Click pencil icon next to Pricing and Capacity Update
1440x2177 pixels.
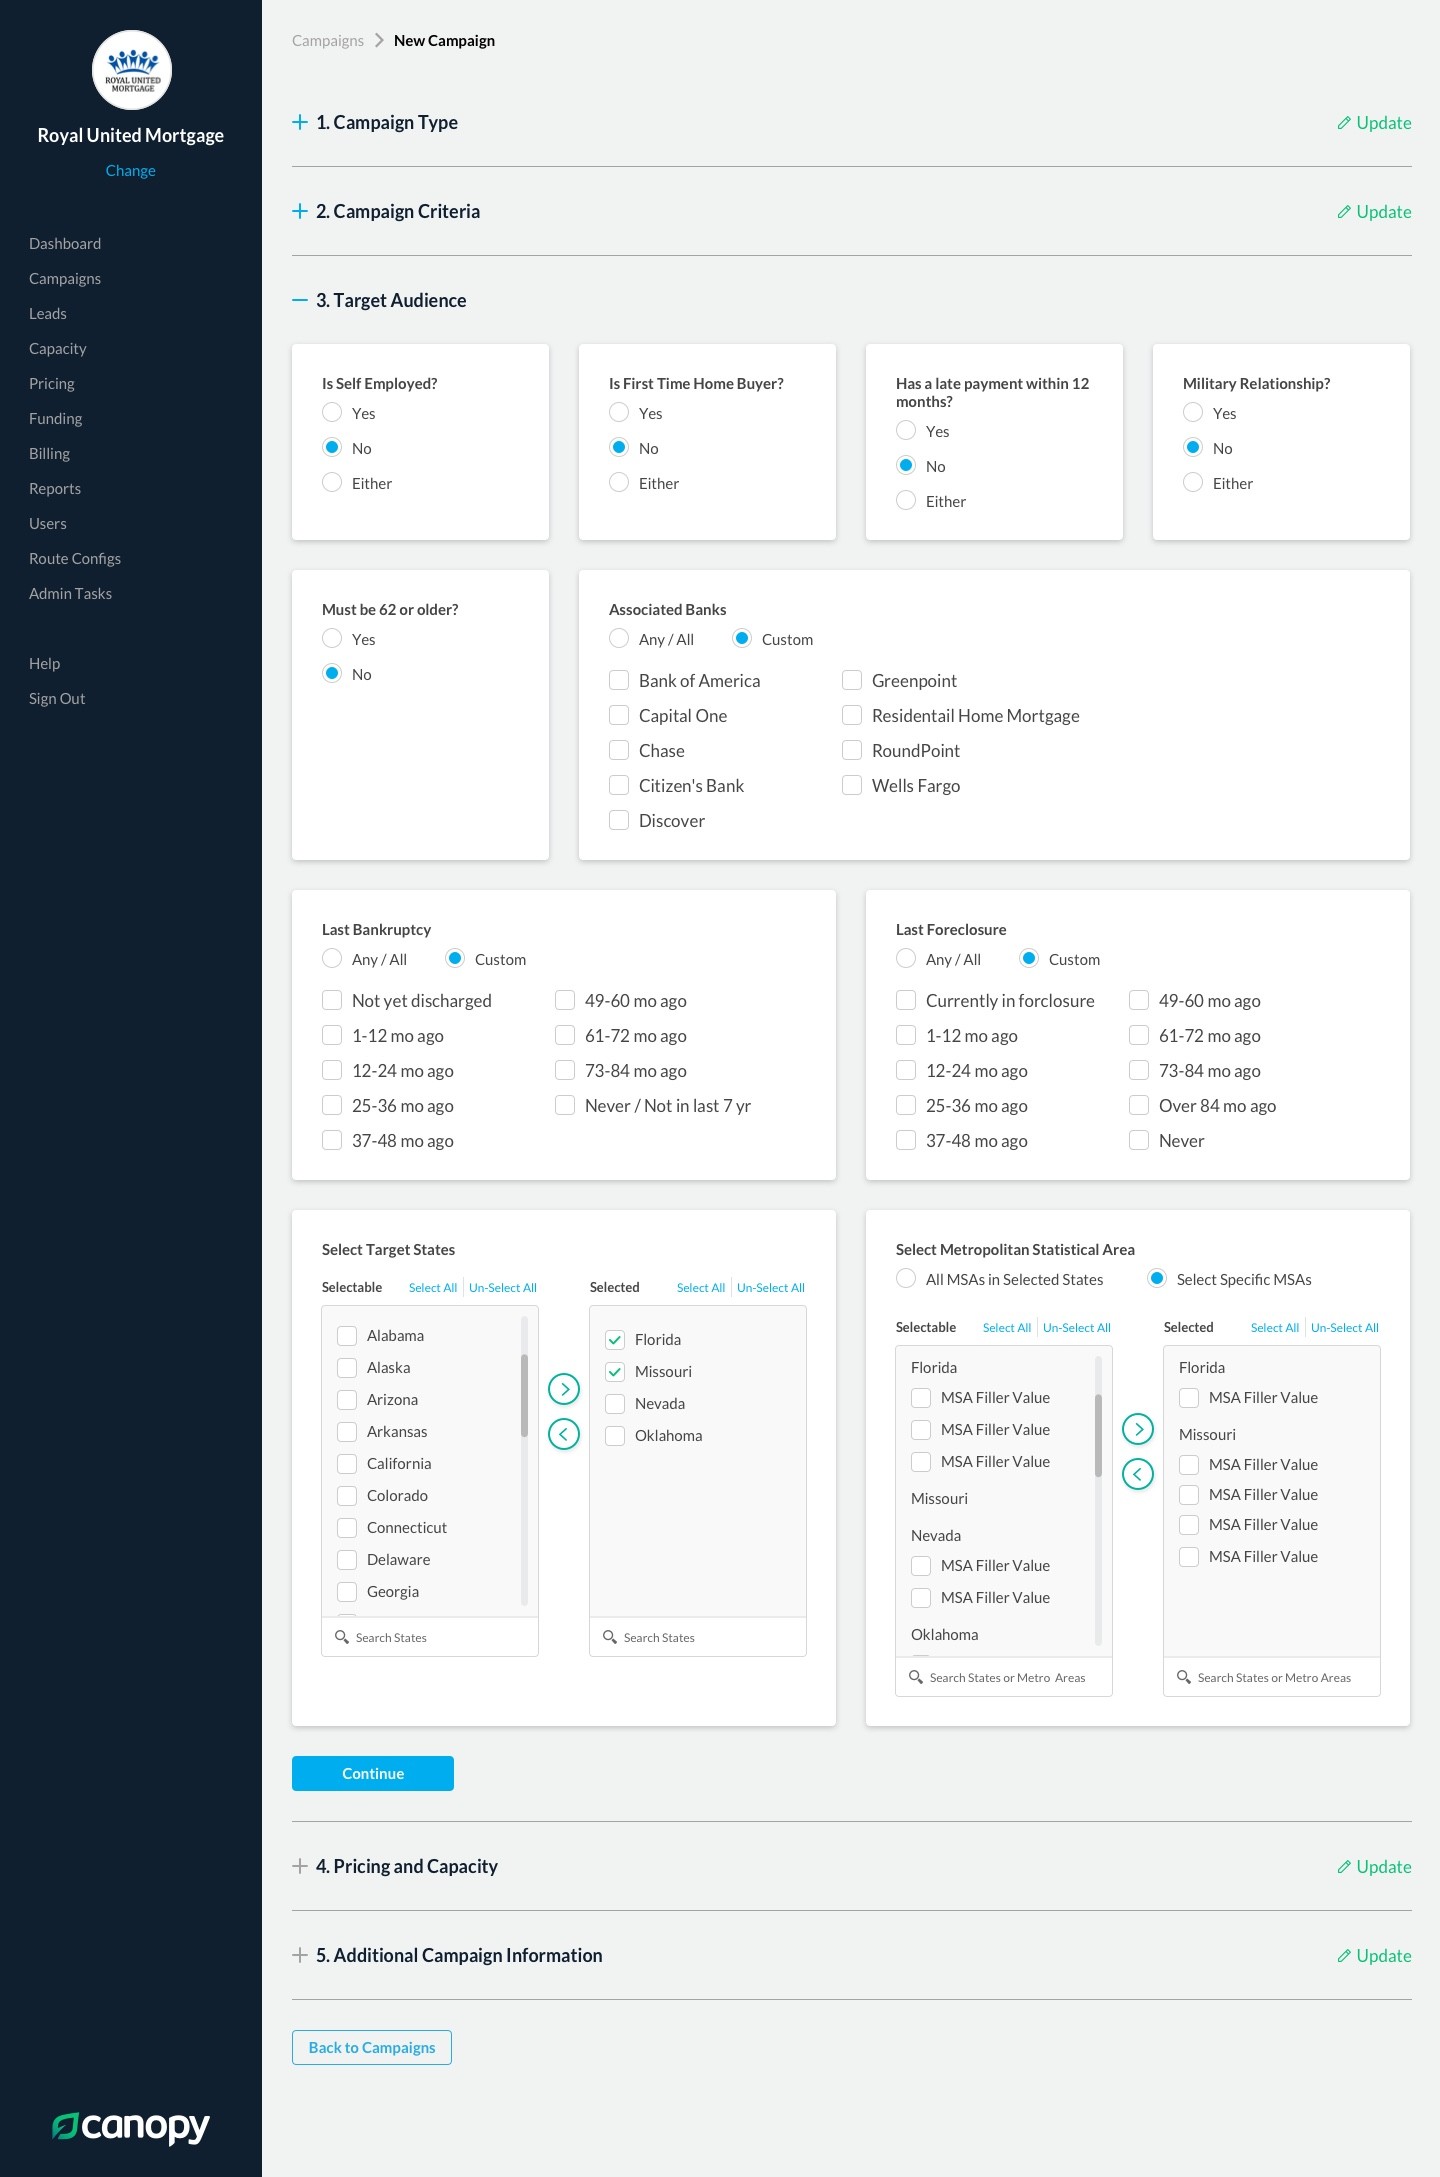1344,1867
